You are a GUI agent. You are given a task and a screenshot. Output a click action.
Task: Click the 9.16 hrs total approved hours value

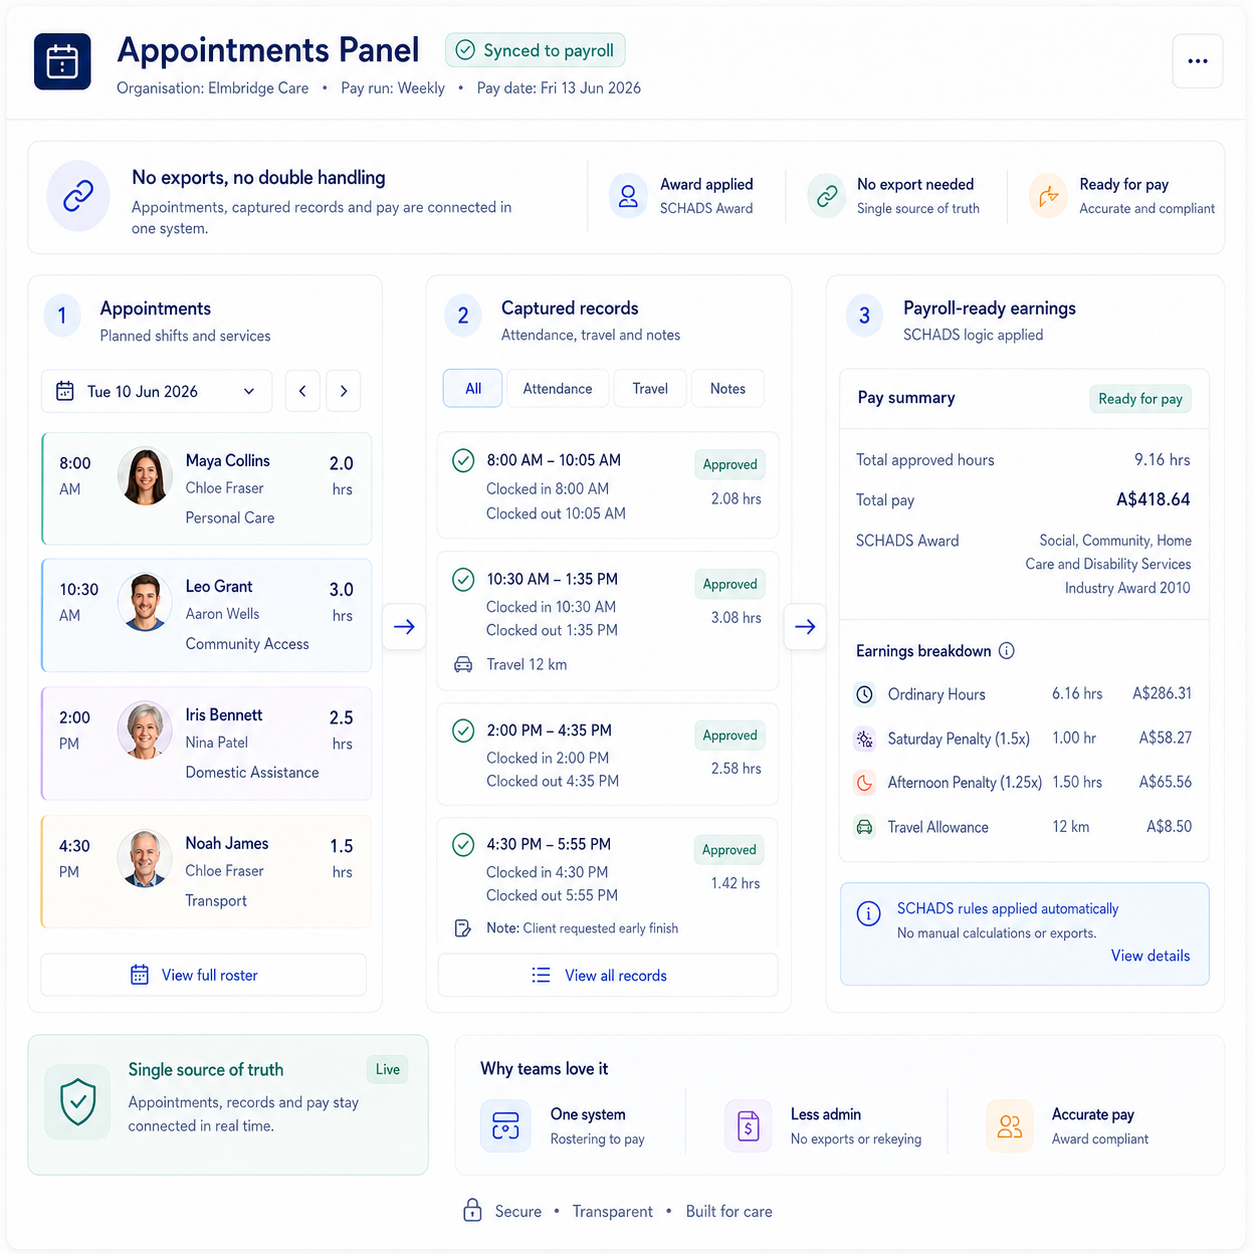(1162, 460)
